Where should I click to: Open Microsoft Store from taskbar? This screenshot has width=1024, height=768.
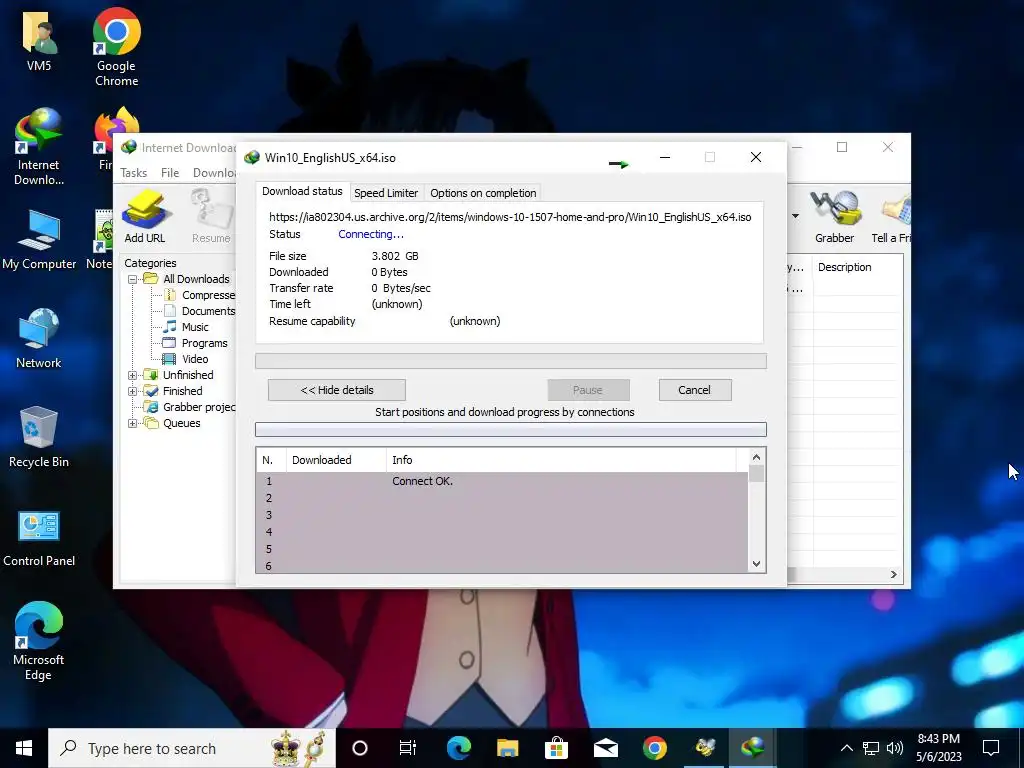point(556,748)
